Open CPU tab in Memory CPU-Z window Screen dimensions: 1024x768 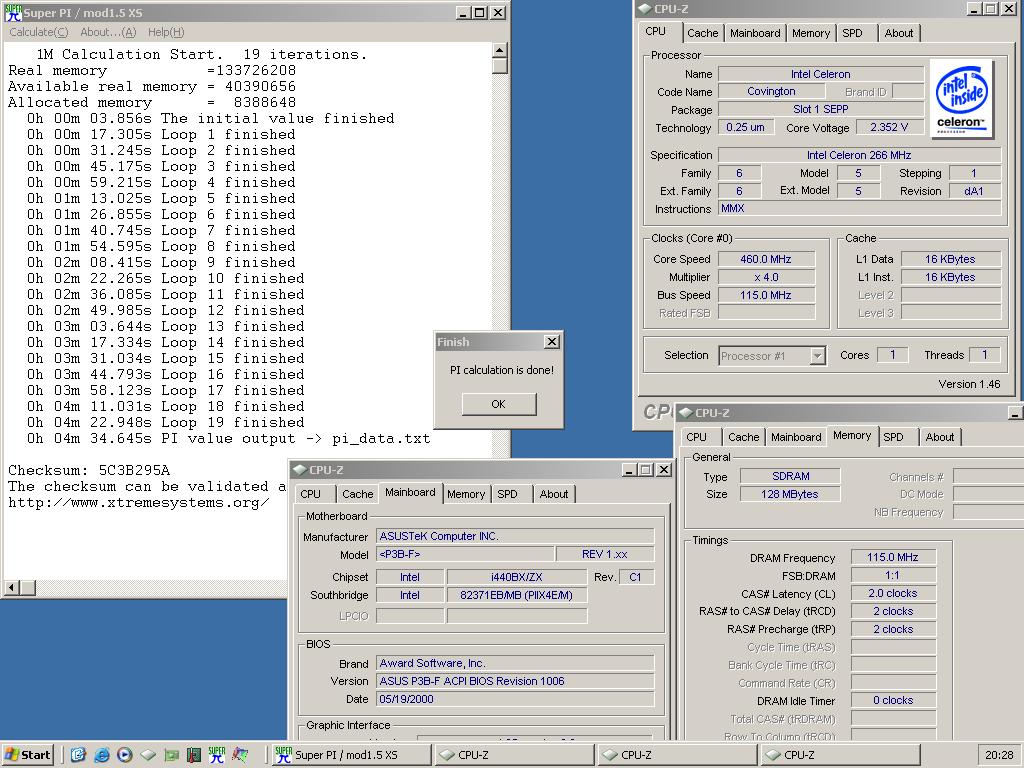(697, 438)
